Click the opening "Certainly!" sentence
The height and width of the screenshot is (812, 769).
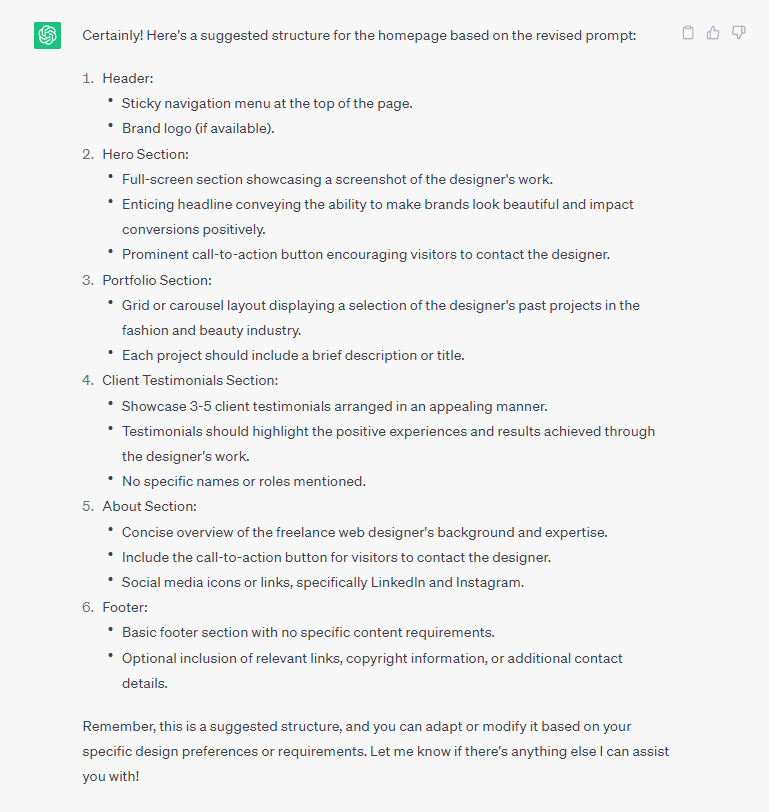tap(359, 35)
